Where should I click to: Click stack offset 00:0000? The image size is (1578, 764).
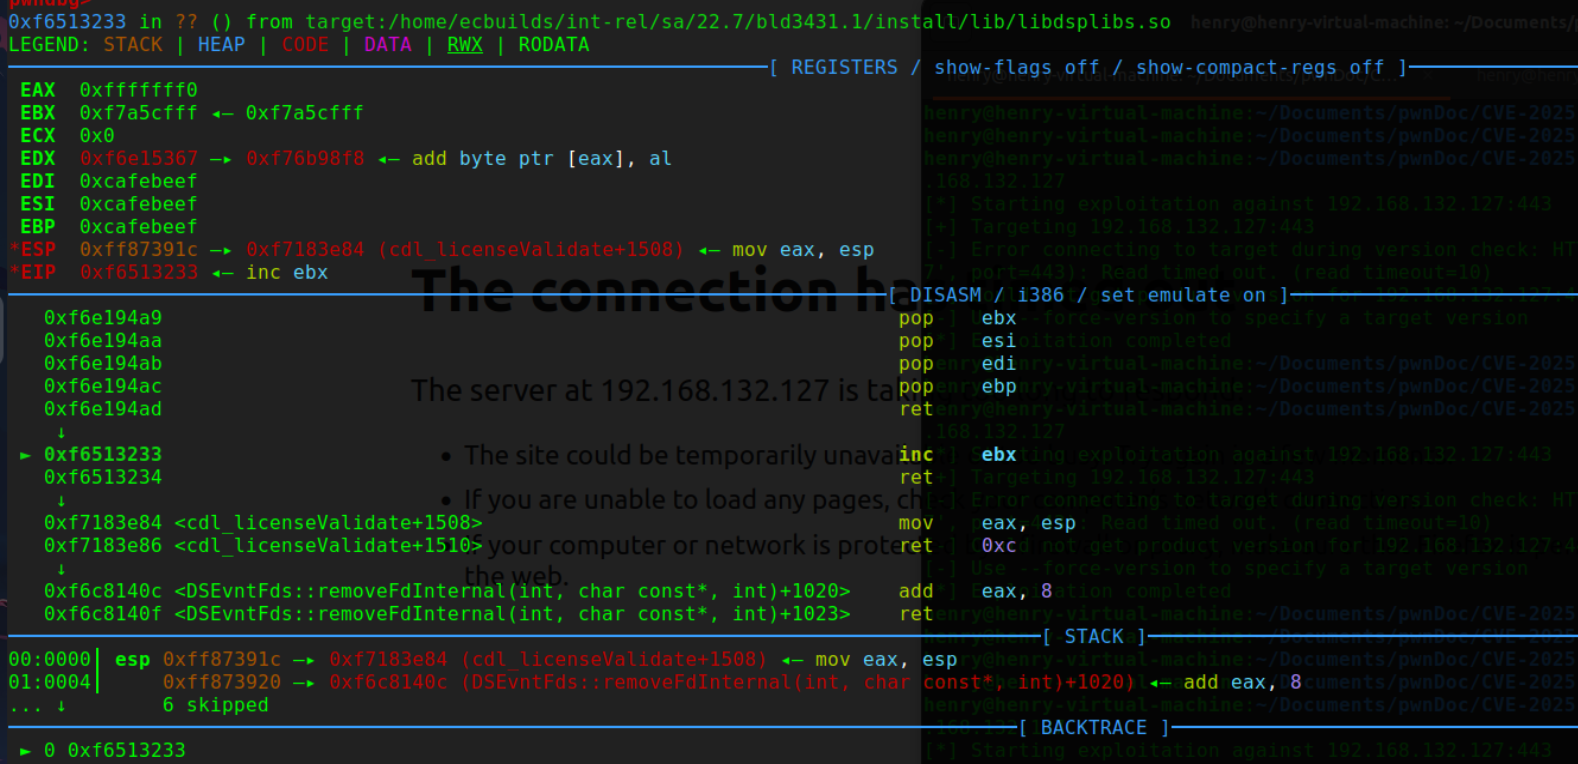(x=49, y=660)
